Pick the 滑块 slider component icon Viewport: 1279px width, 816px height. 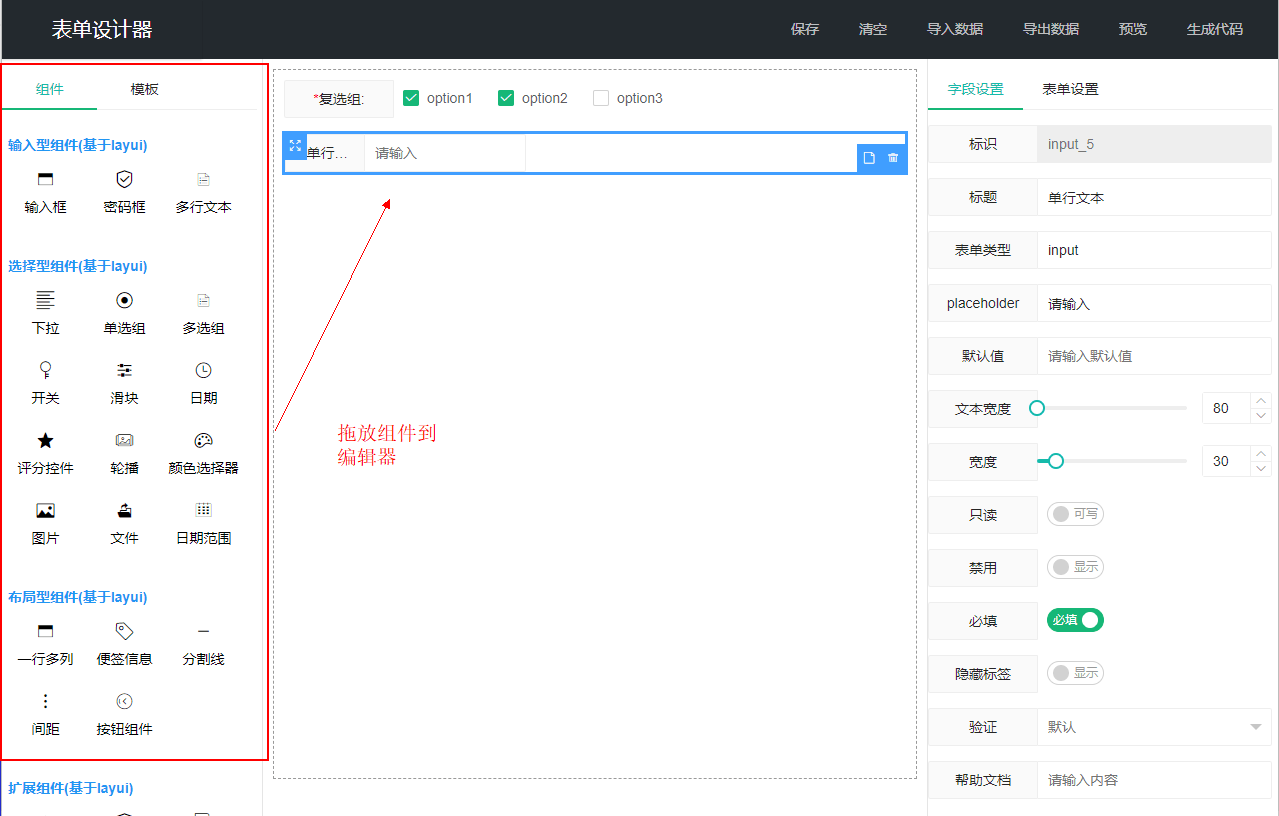tap(124, 370)
